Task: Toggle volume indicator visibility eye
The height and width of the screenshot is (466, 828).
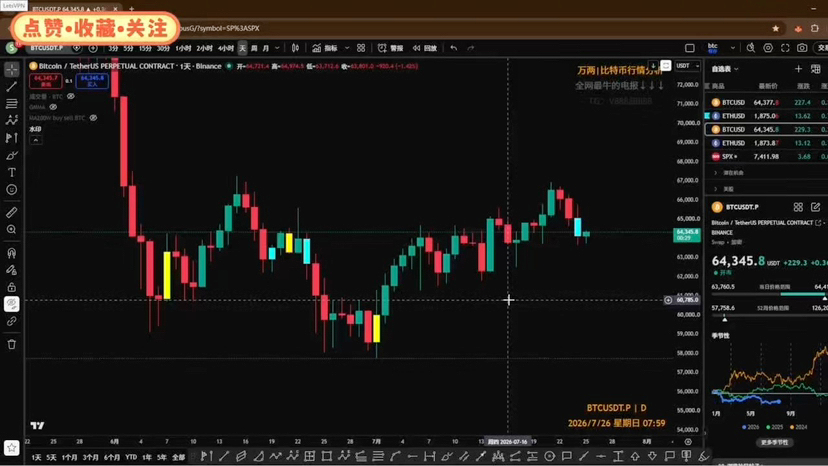Action: point(71,97)
